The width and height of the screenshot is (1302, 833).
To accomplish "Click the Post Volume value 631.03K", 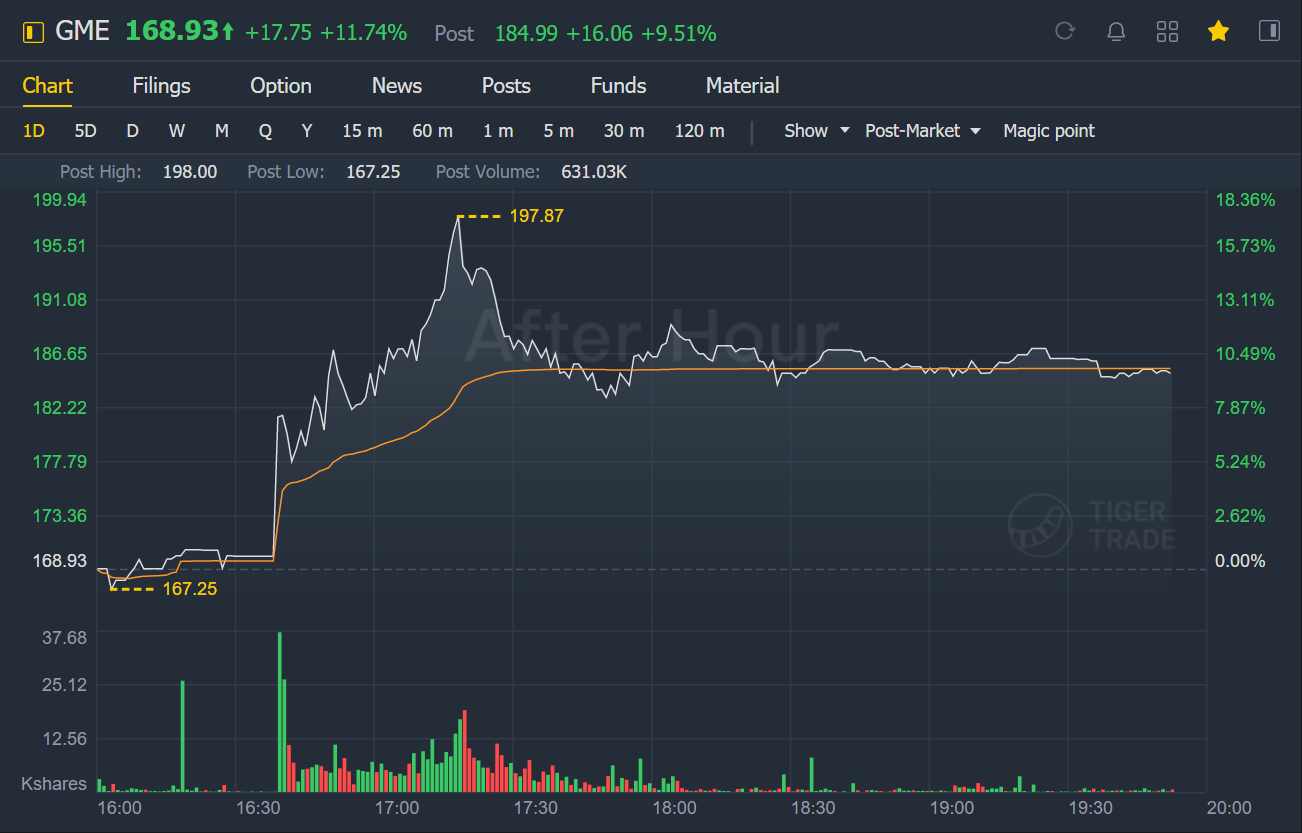I will pos(594,172).
